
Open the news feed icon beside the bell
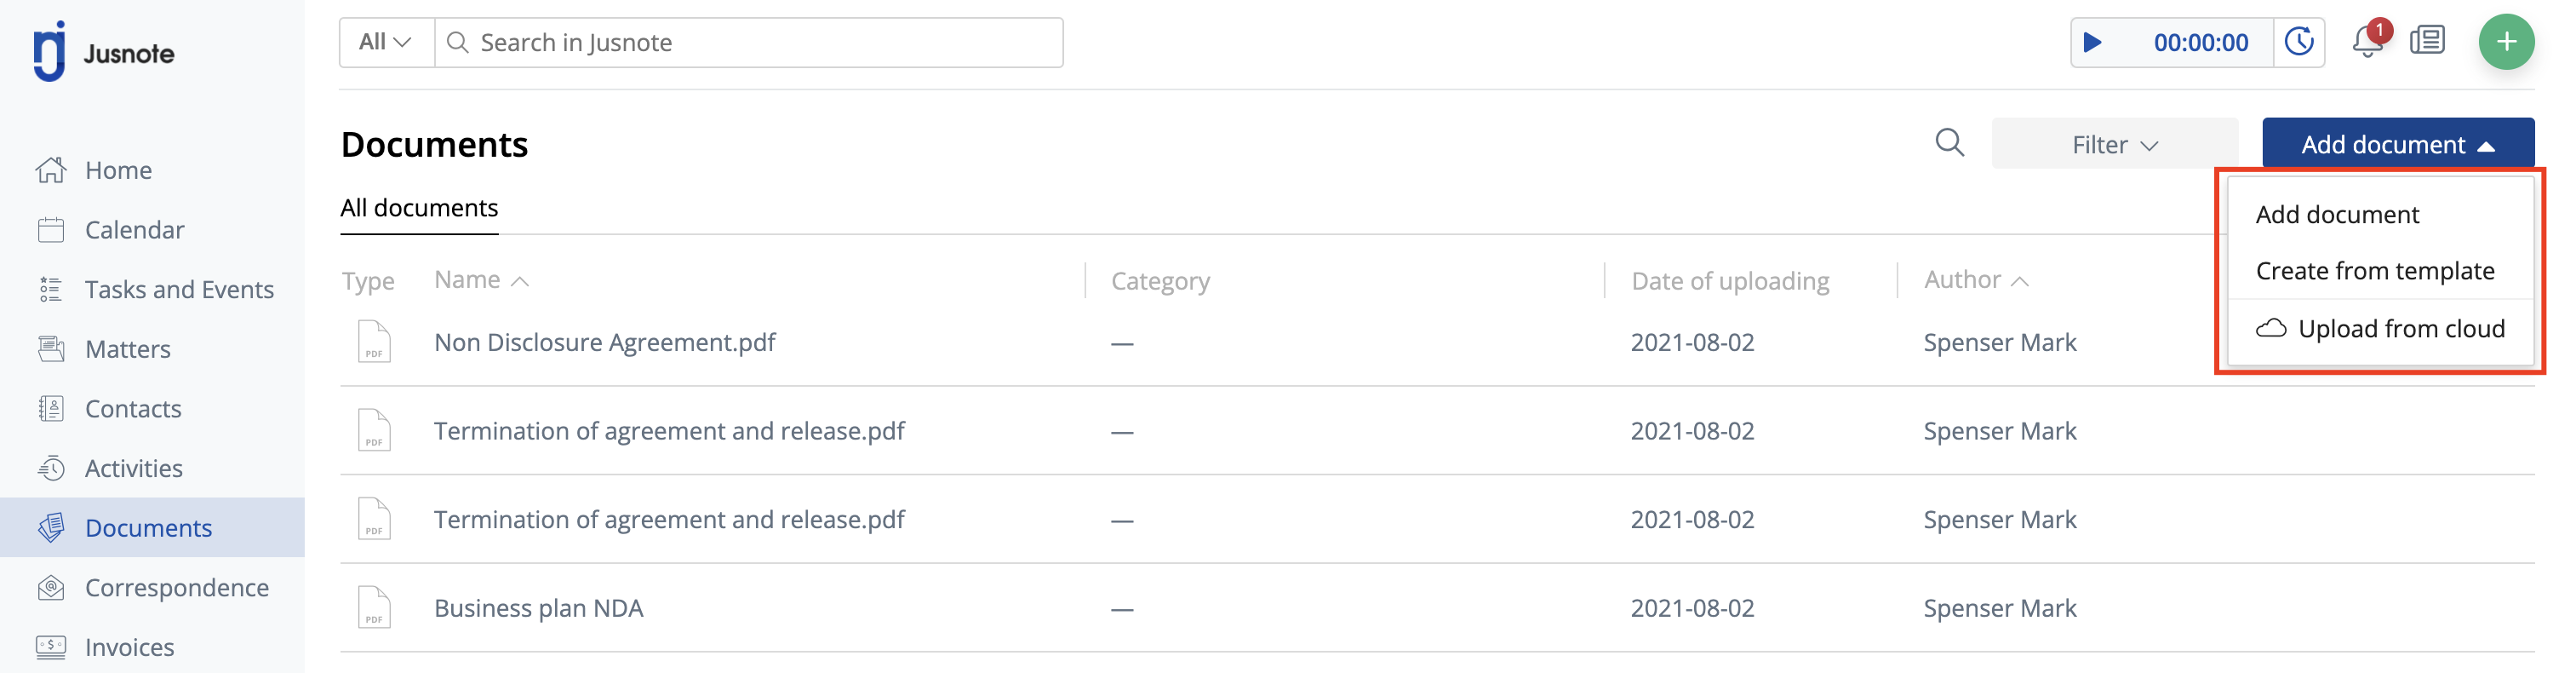pyautogui.click(x=2427, y=41)
